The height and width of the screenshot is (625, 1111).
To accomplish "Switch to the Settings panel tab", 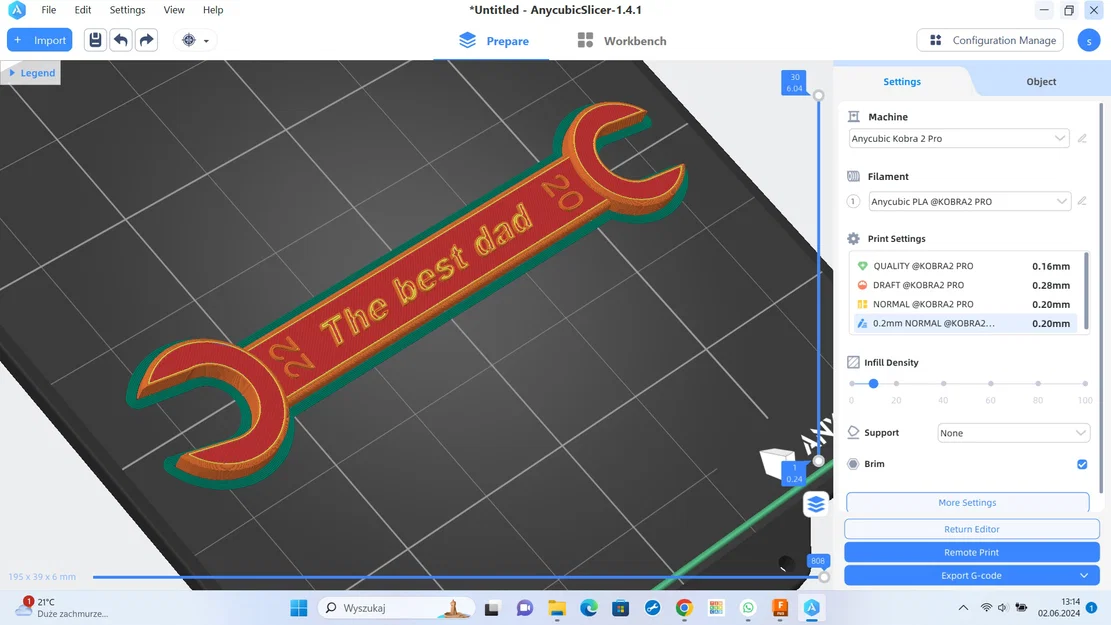I will [902, 81].
